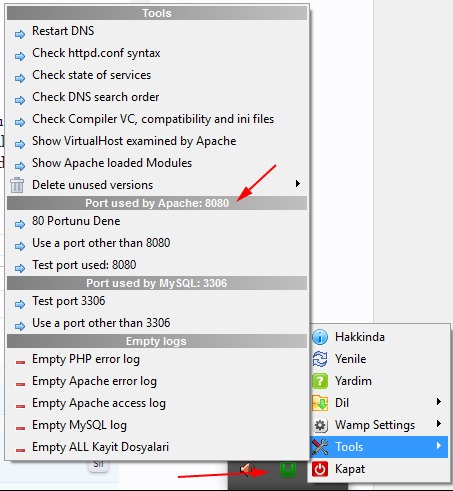Select Empty ALL Kayit Dosyalari
Image resolution: width=453 pixels, height=491 pixels.
pyautogui.click(x=157, y=447)
